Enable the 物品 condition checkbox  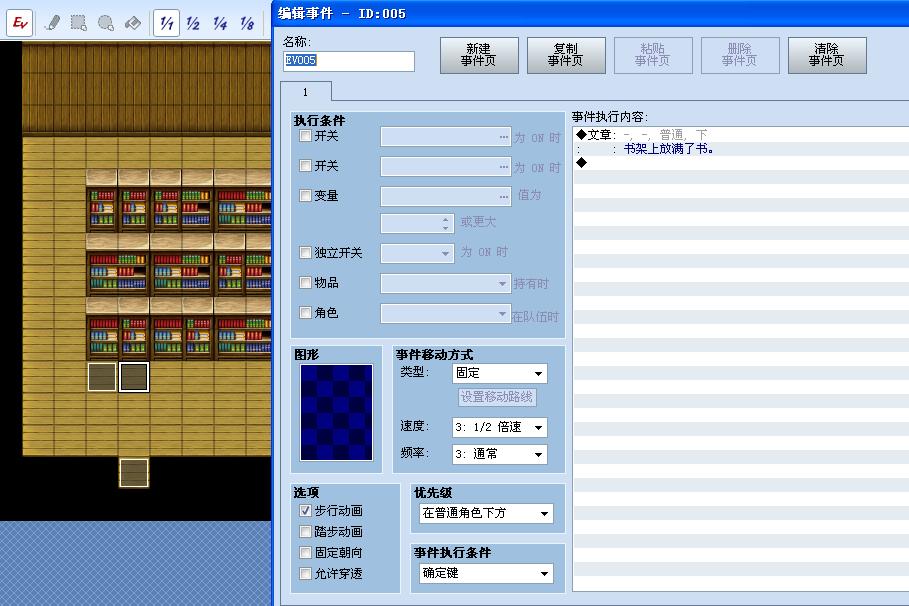click(x=306, y=282)
